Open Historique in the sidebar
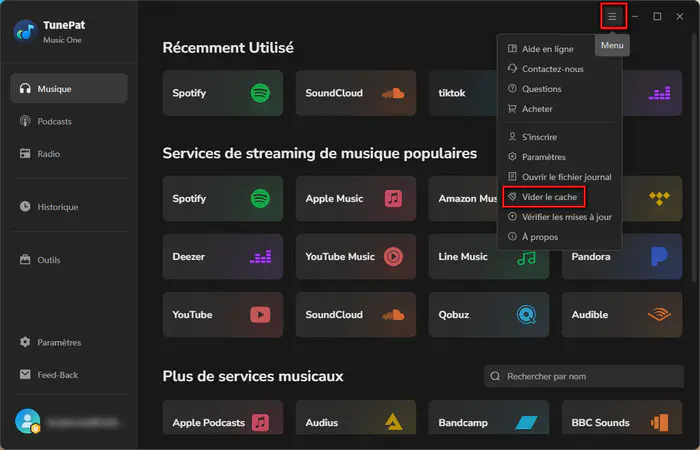 click(x=69, y=207)
